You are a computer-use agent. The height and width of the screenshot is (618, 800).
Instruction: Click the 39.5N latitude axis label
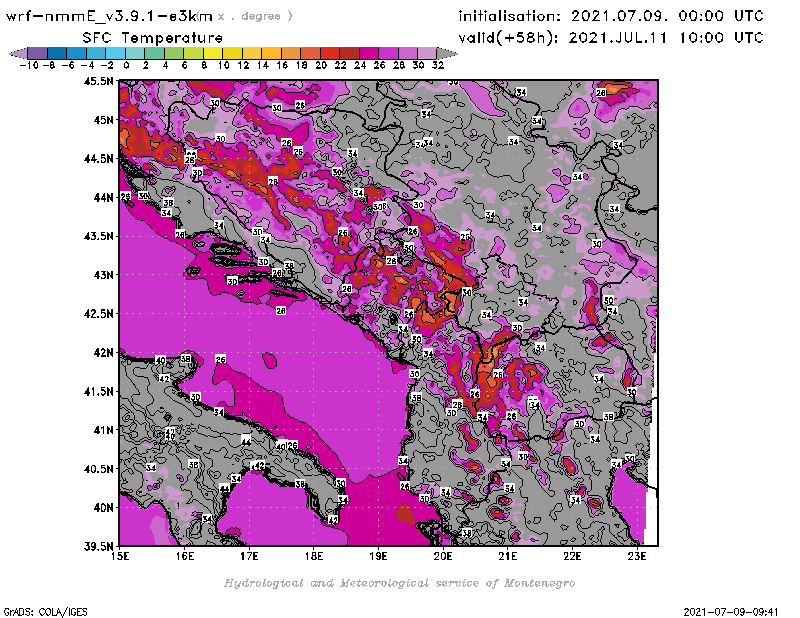click(x=98, y=547)
